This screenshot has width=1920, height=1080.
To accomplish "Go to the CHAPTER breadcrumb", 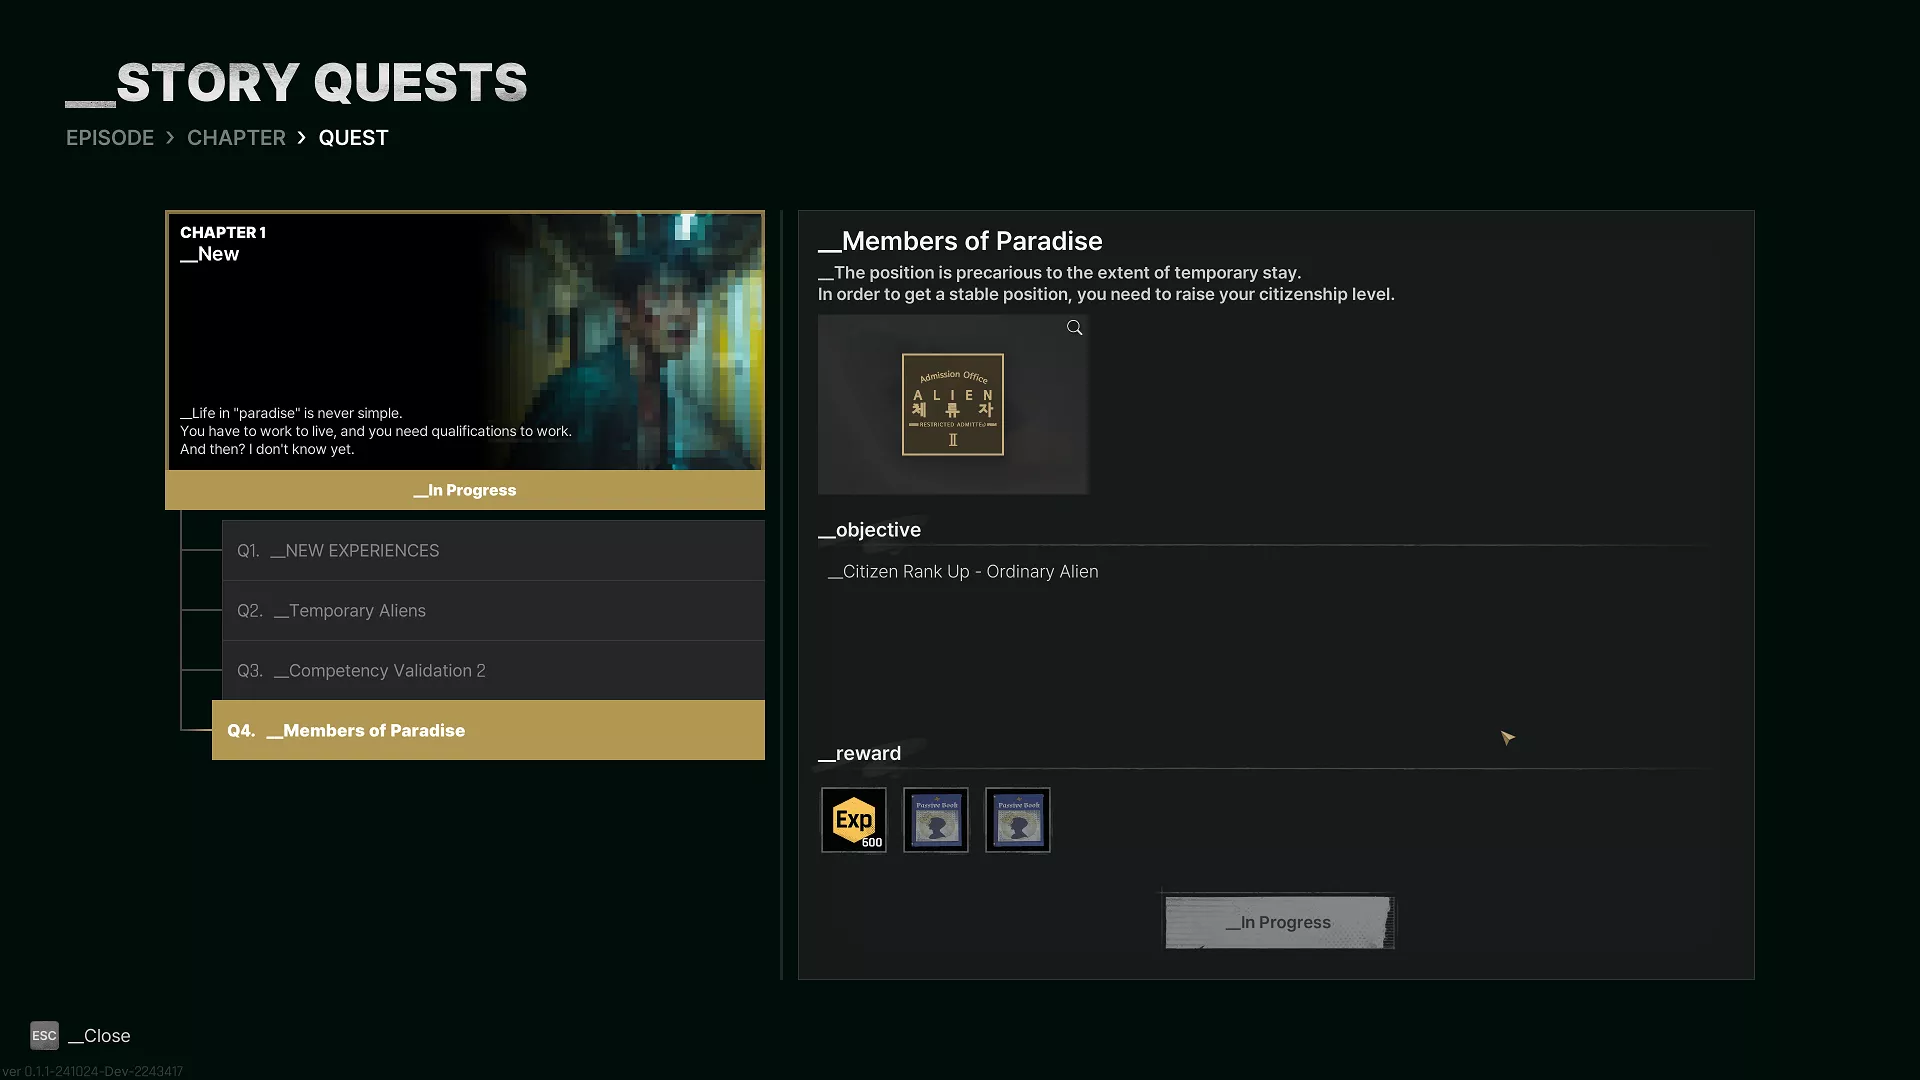I will [236, 138].
